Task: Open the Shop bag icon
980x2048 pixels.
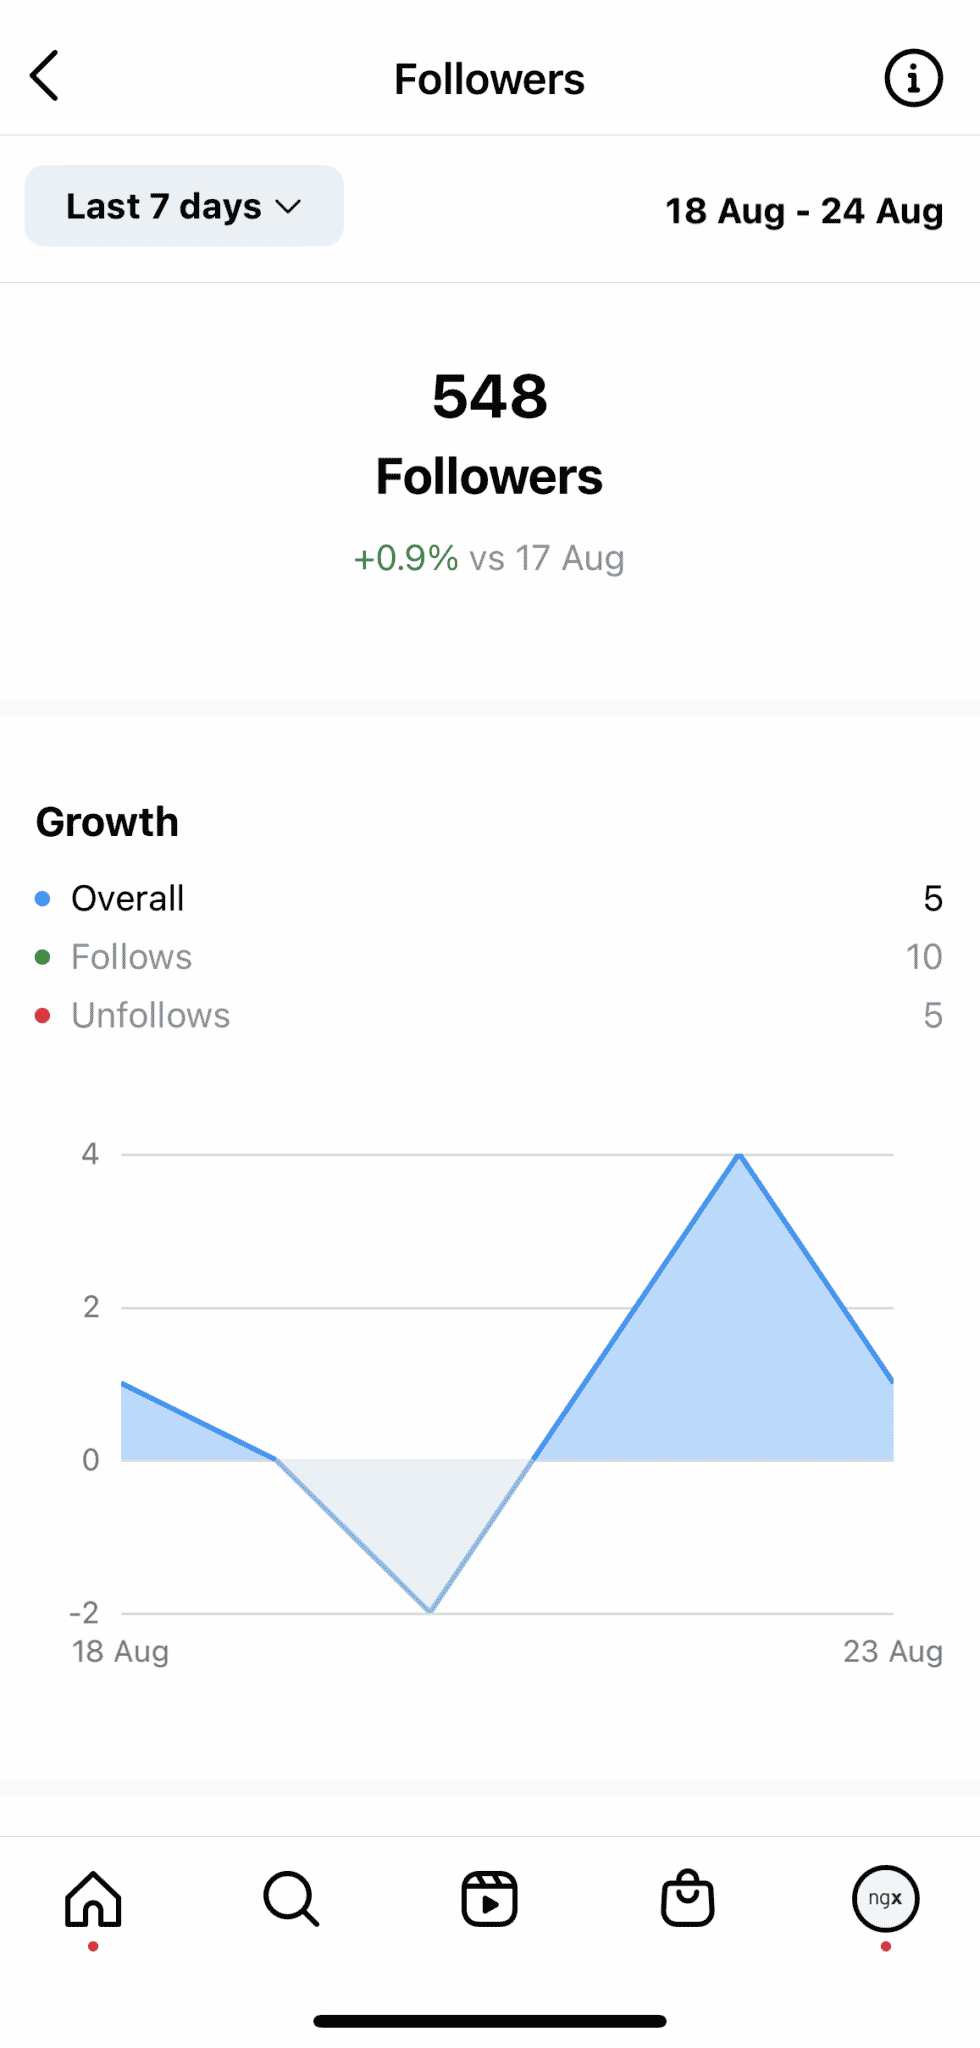Action: 687,1900
